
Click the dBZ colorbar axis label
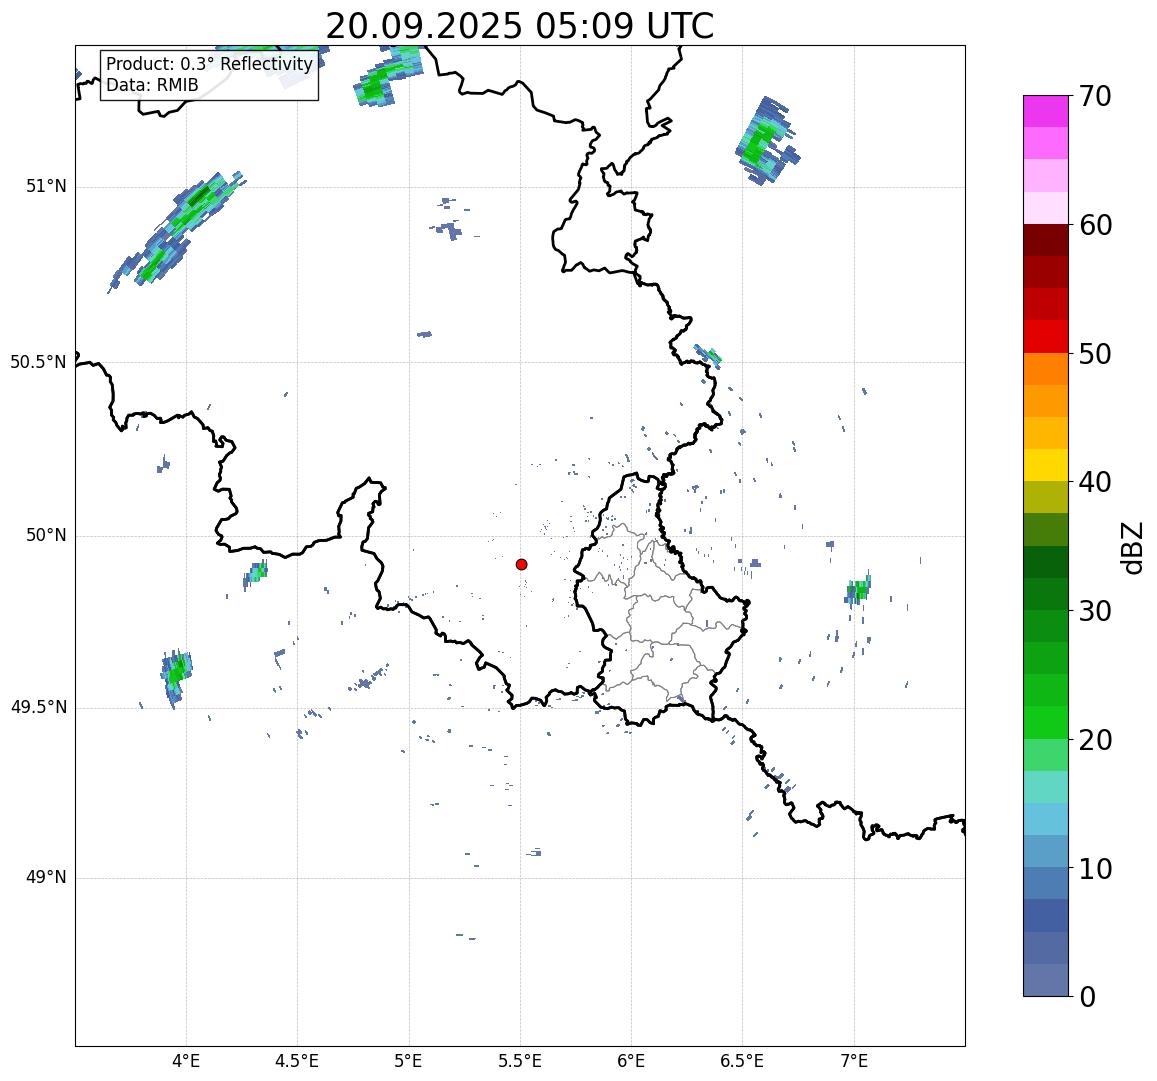[1132, 547]
